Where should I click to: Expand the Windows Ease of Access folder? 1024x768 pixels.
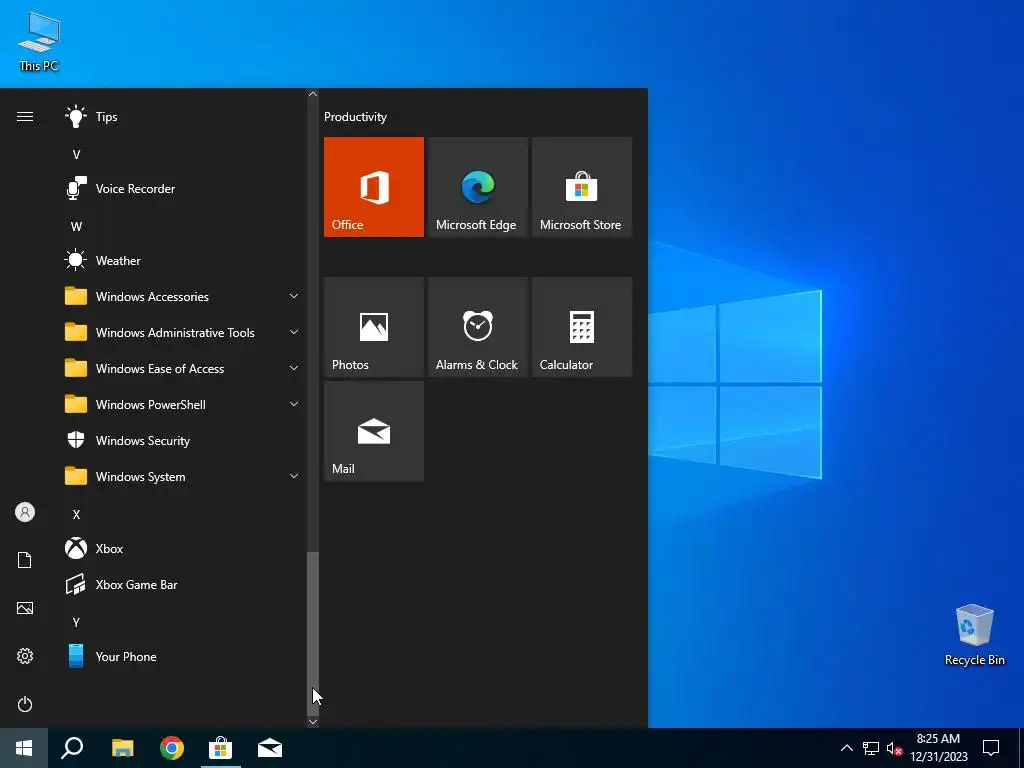180,368
